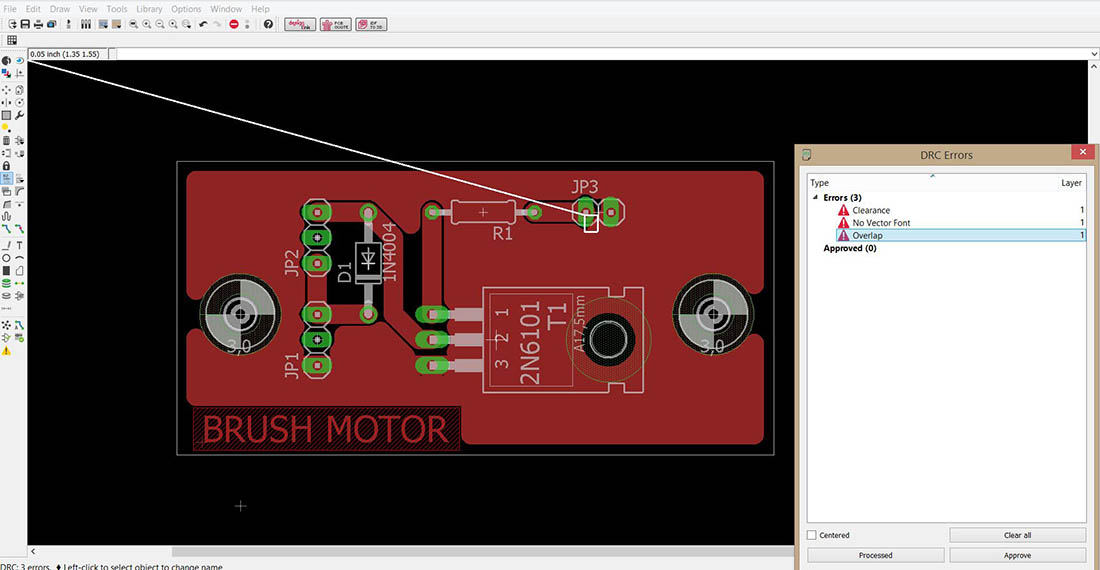This screenshot has height=570, width=1100.
Task: Close the DRC Errors dialog
Action: [1082, 151]
